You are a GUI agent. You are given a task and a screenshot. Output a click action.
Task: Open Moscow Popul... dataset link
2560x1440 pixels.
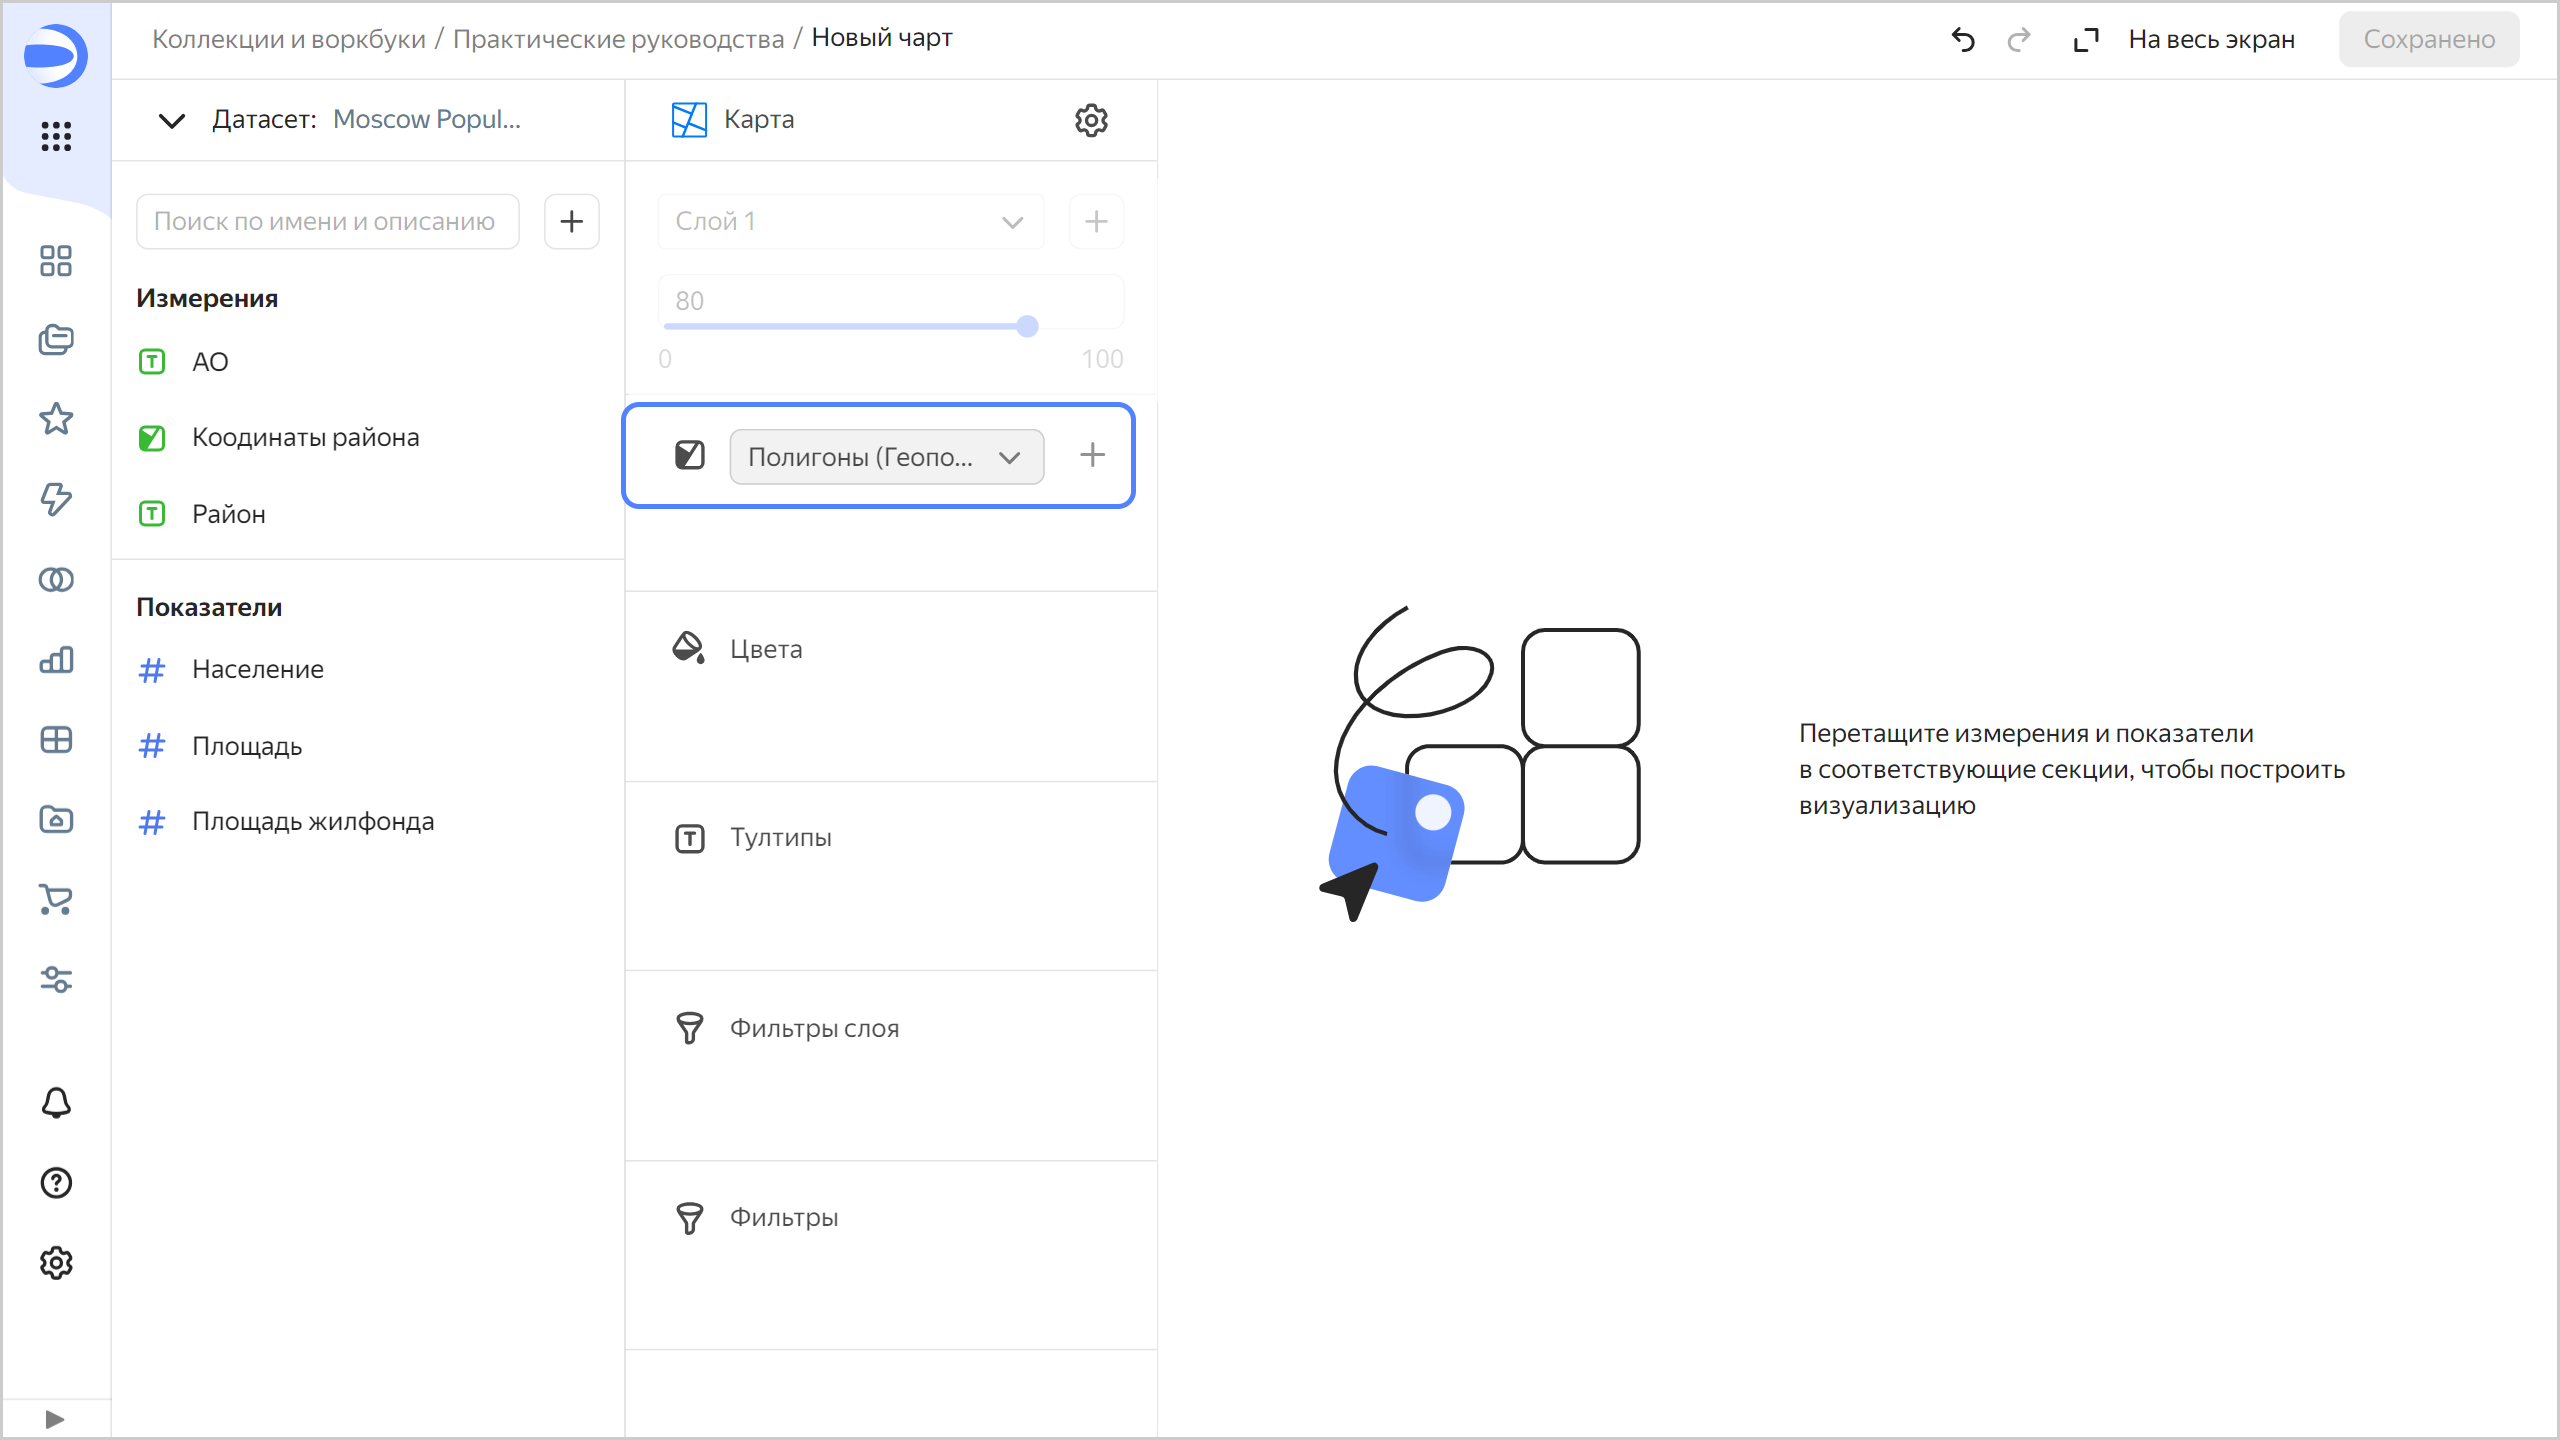427,119
